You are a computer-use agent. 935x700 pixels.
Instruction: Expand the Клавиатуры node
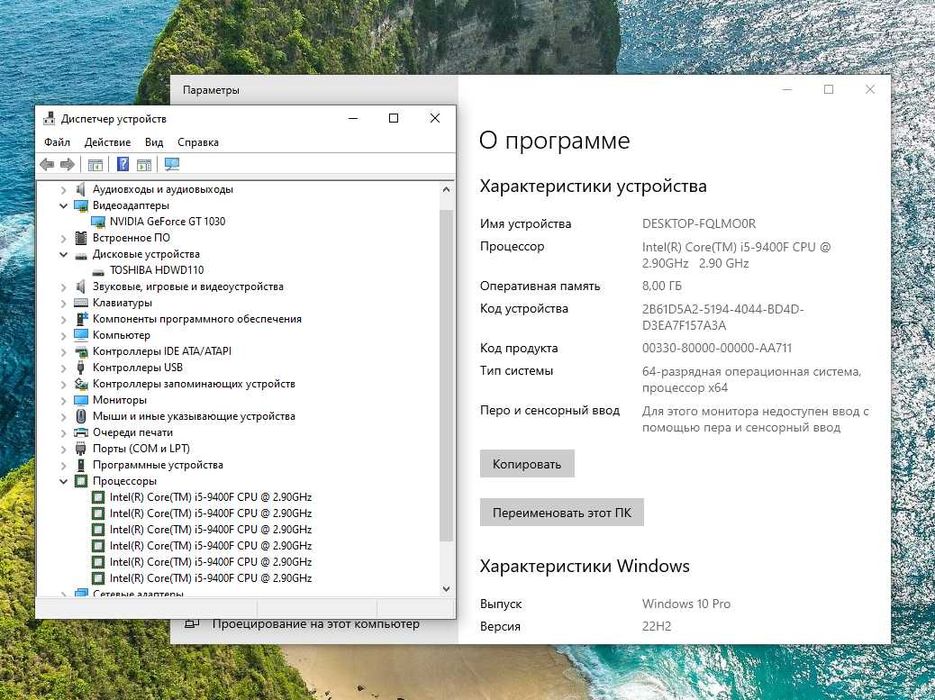(63, 303)
